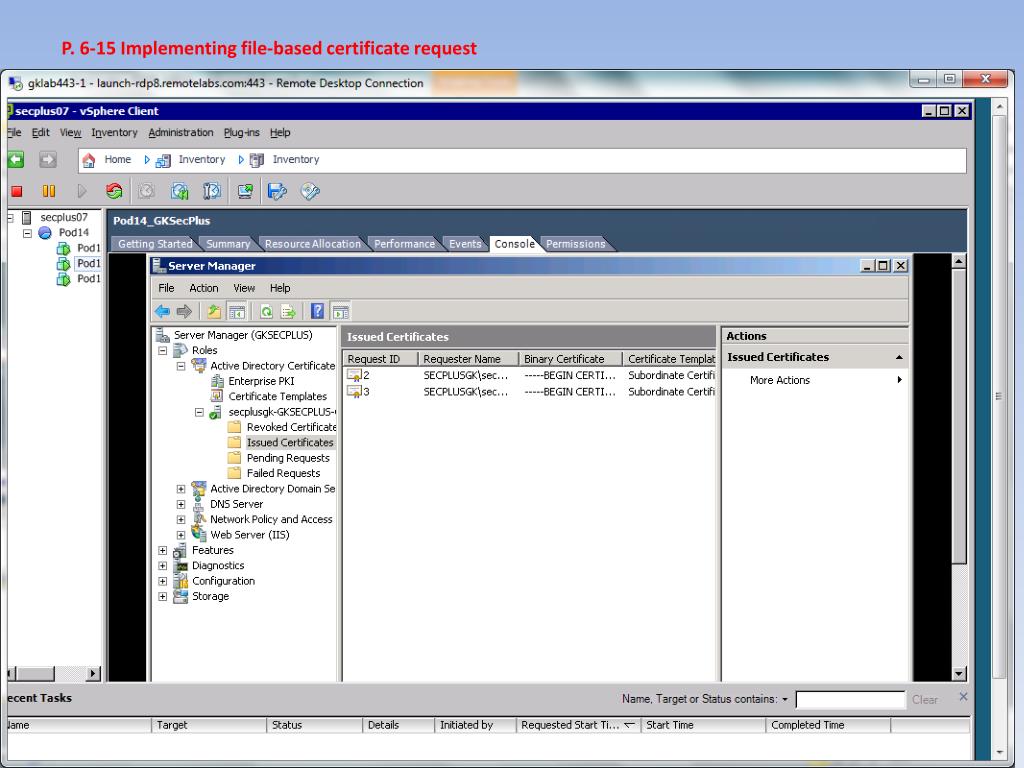Screen dimensions: 1024x768
Task: Expand the Configuration node
Action: [163, 581]
